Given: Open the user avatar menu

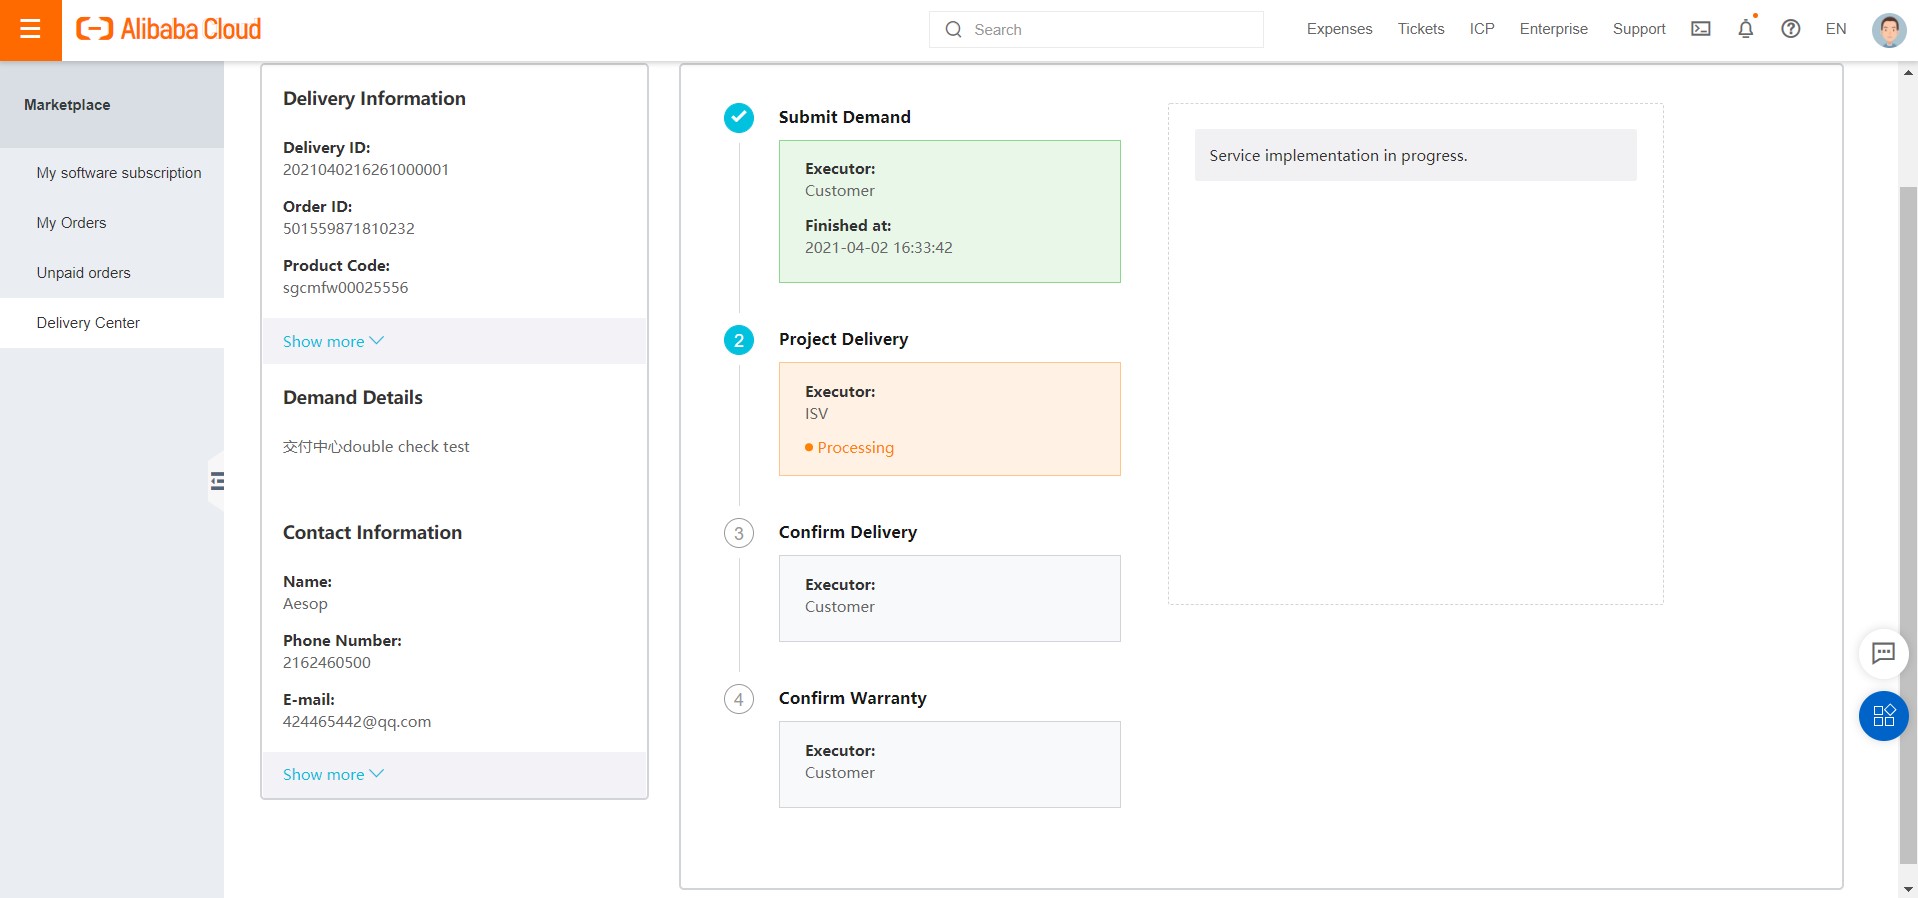Looking at the screenshot, I should coord(1888,30).
